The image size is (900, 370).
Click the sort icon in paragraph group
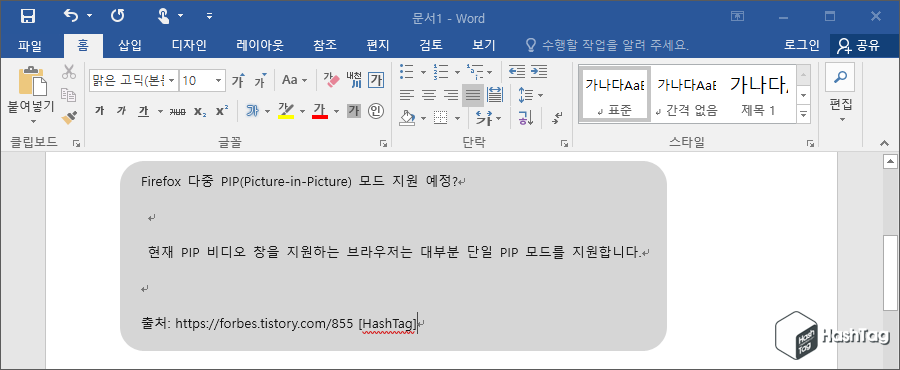(x=526, y=118)
